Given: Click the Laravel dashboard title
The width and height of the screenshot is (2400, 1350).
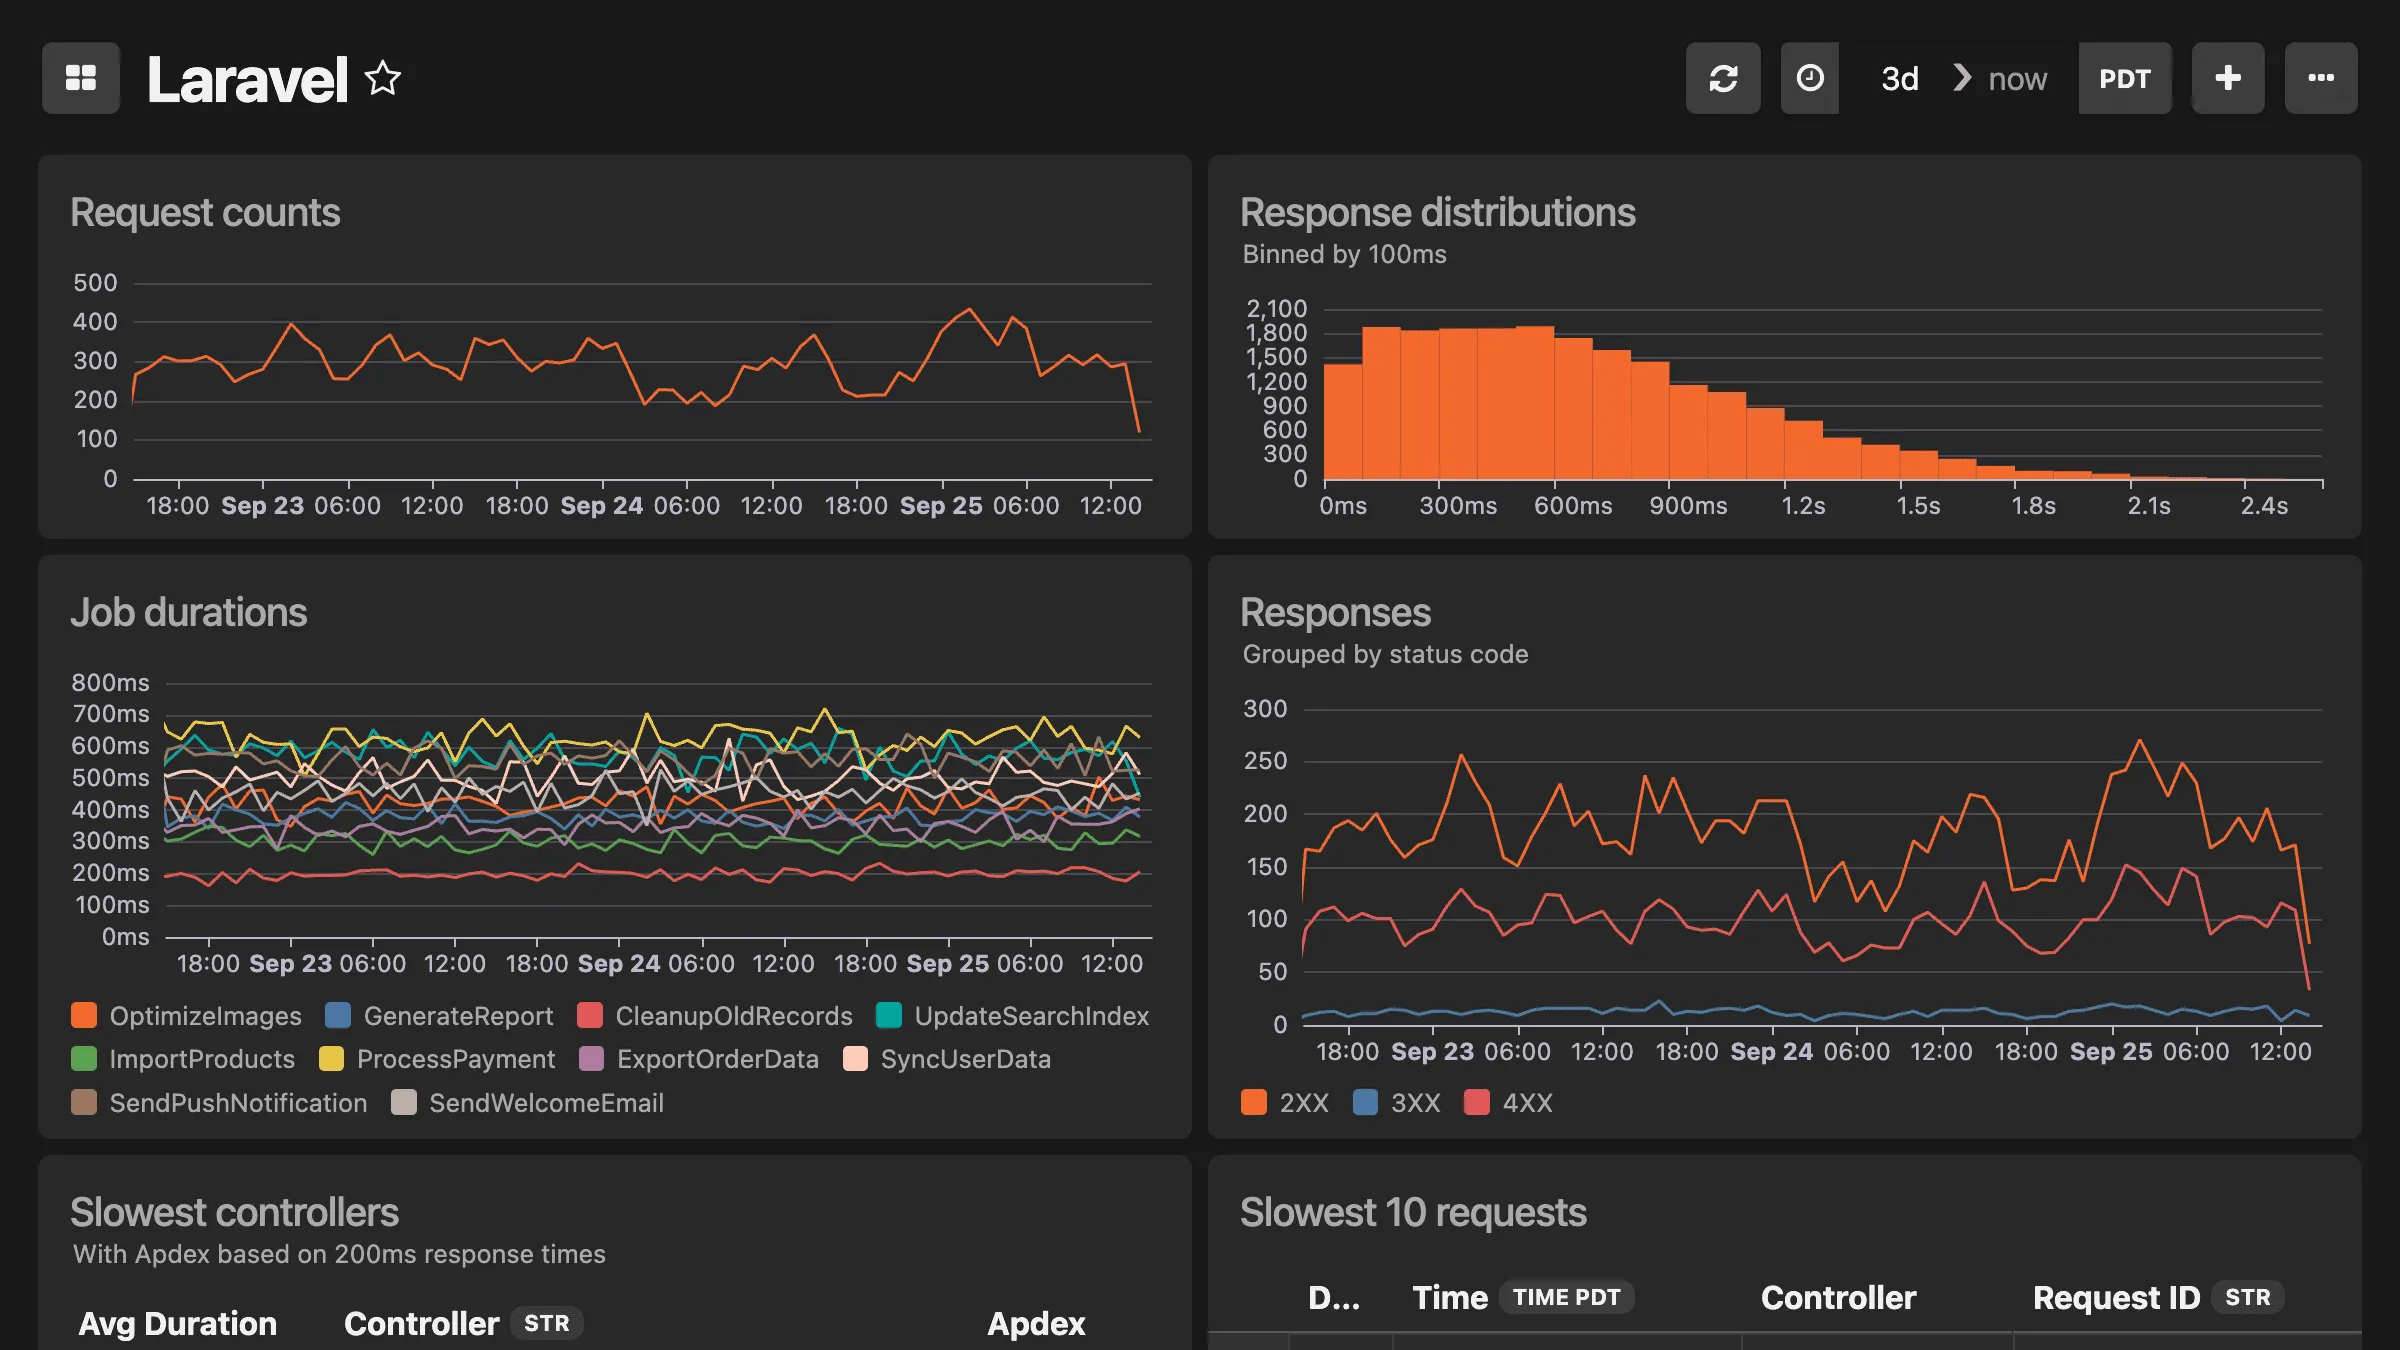Looking at the screenshot, I should click(x=247, y=79).
